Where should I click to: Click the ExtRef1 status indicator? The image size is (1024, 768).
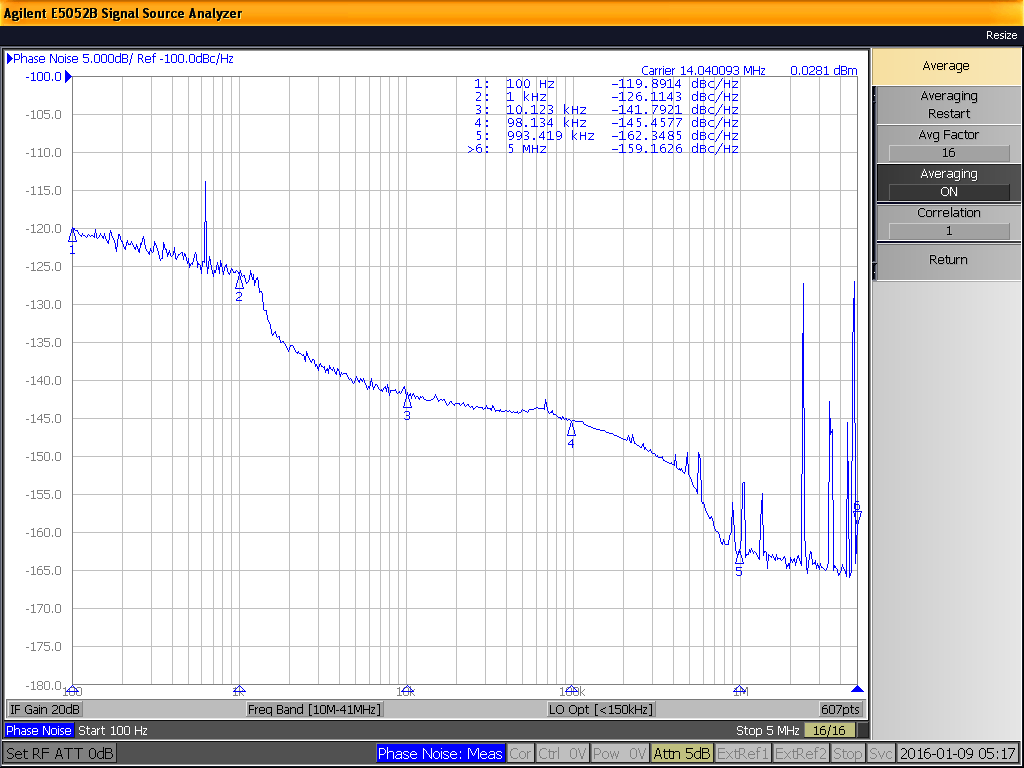pos(743,754)
